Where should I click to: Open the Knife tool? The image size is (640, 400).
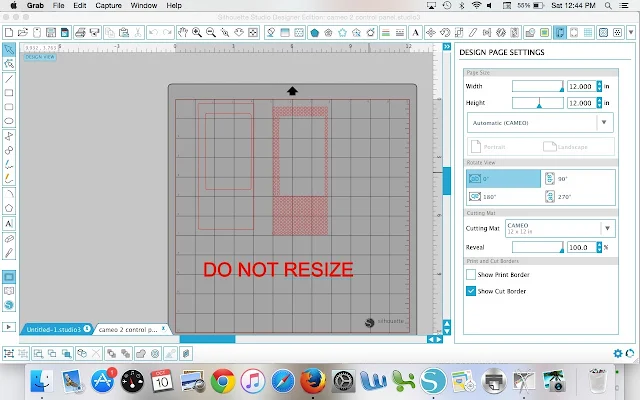click(x=9, y=253)
